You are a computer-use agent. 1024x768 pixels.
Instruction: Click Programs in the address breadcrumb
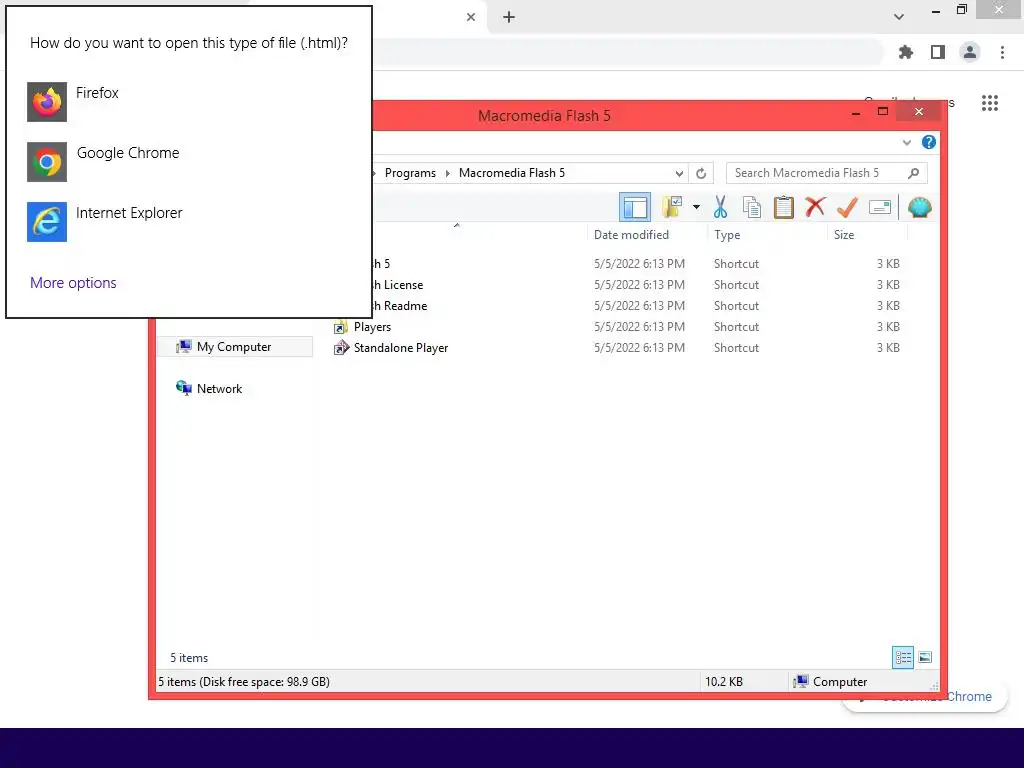(x=410, y=173)
